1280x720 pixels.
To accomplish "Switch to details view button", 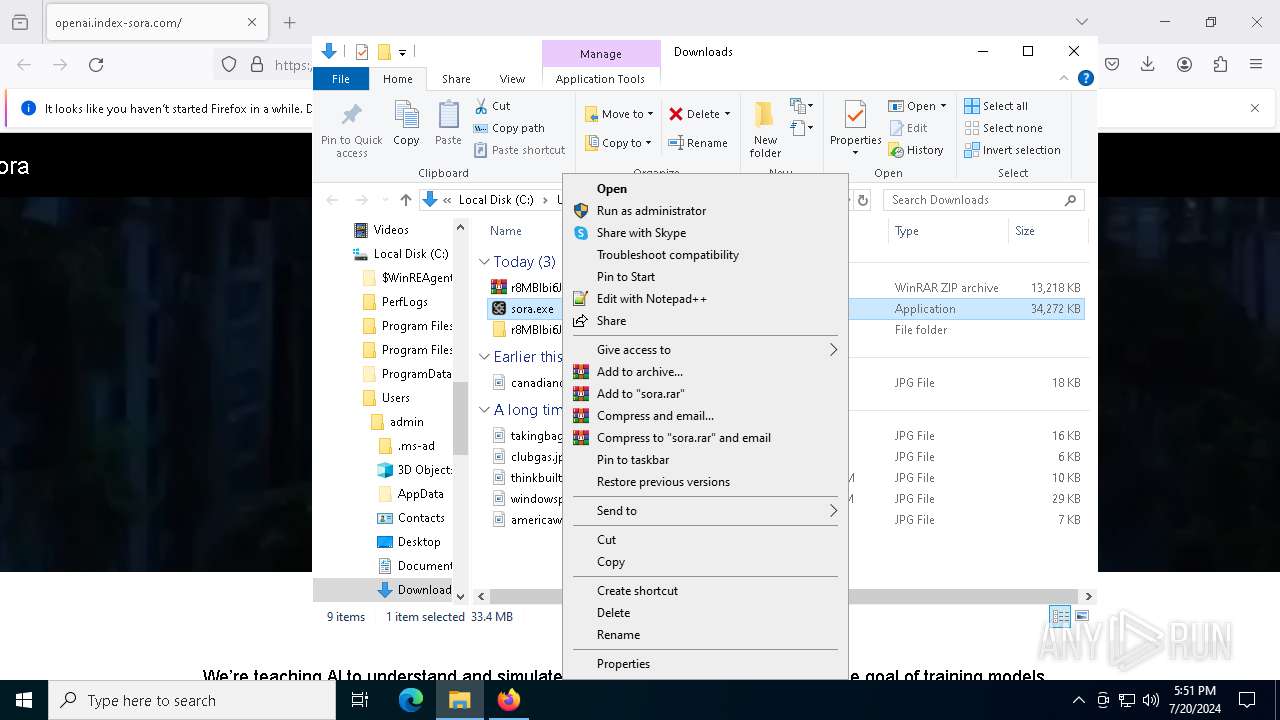I will pyautogui.click(x=1060, y=616).
